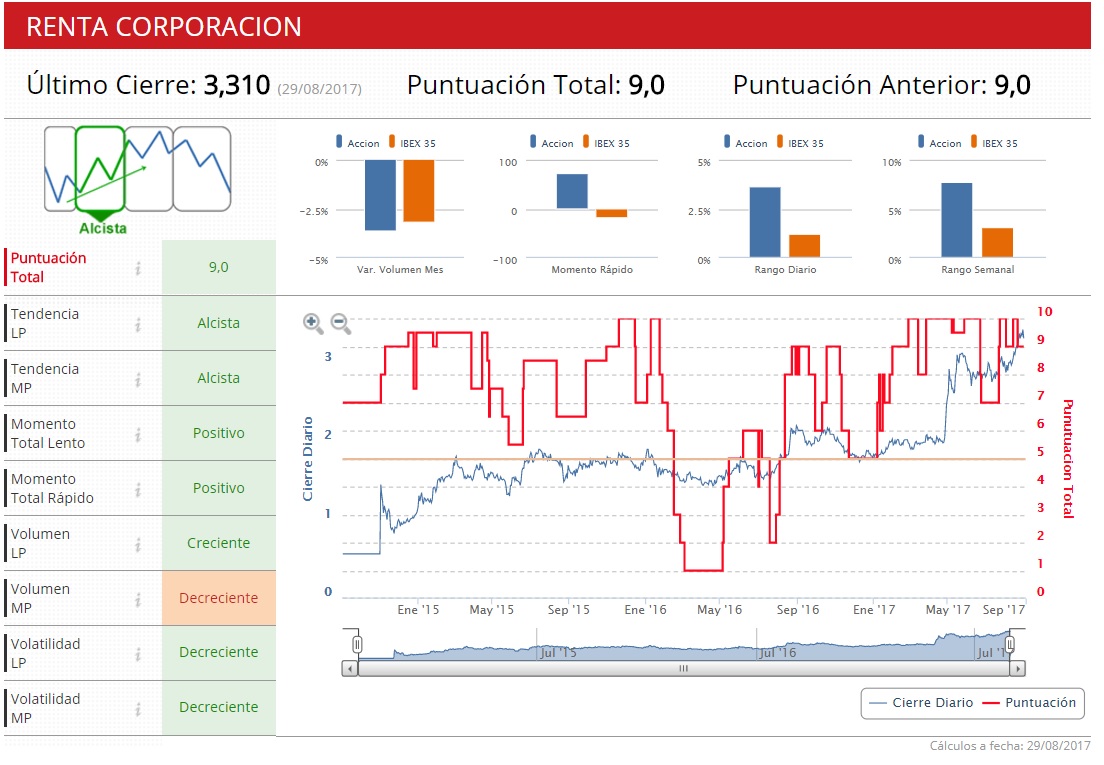This screenshot has width=1104, height=765.
Task: Click Alcista value for Tendencia MP
Action: pos(219,378)
